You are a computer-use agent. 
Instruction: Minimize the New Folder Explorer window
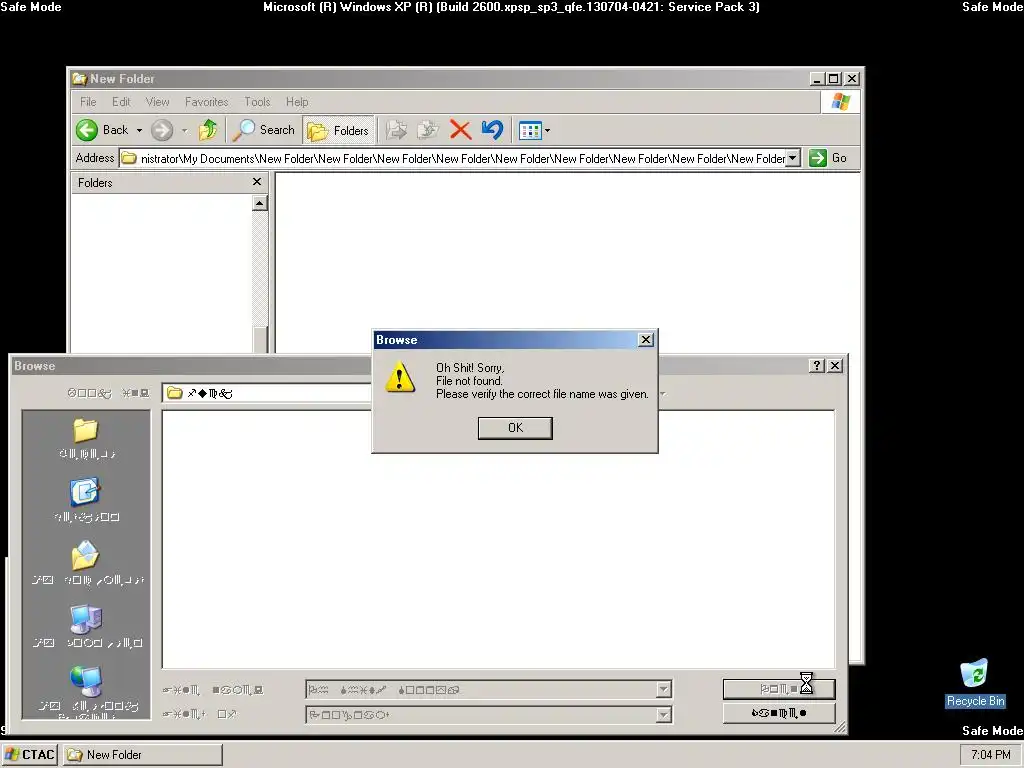pos(816,79)
